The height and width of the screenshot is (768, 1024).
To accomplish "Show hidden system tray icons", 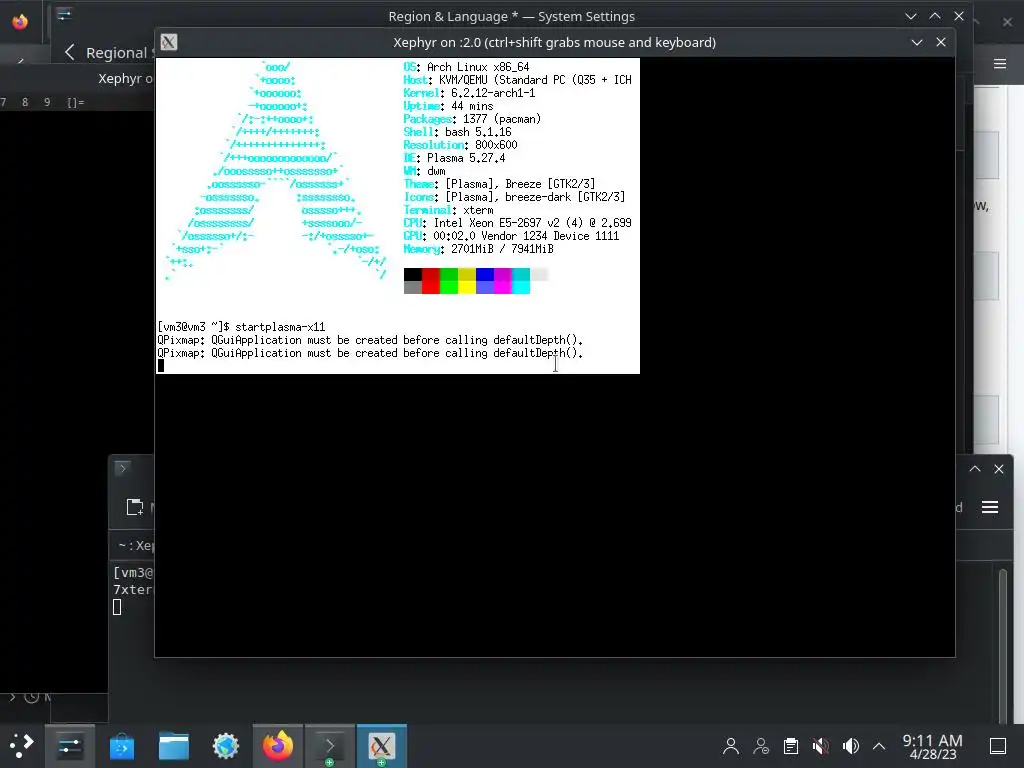I will pos(879,746).
